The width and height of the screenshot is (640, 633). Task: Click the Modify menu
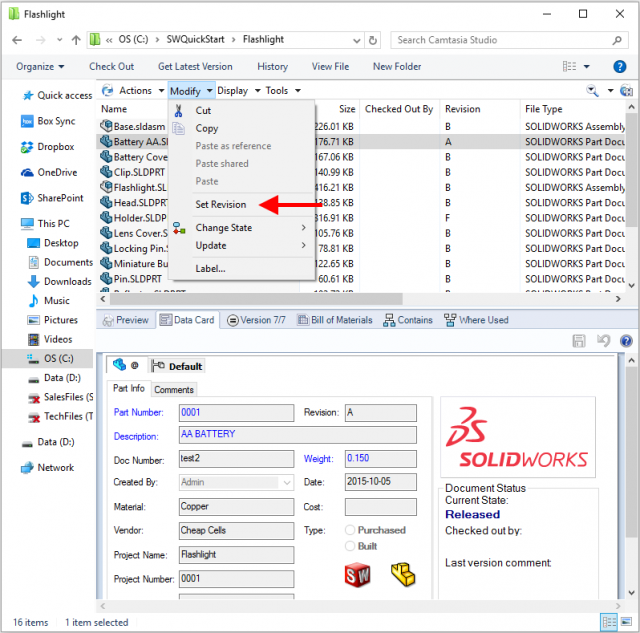point(192,91)
